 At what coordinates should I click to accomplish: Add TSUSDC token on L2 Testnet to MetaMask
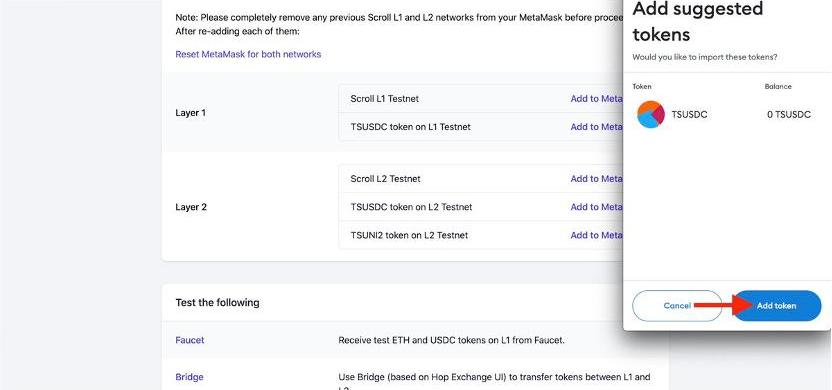pos(596,207)
